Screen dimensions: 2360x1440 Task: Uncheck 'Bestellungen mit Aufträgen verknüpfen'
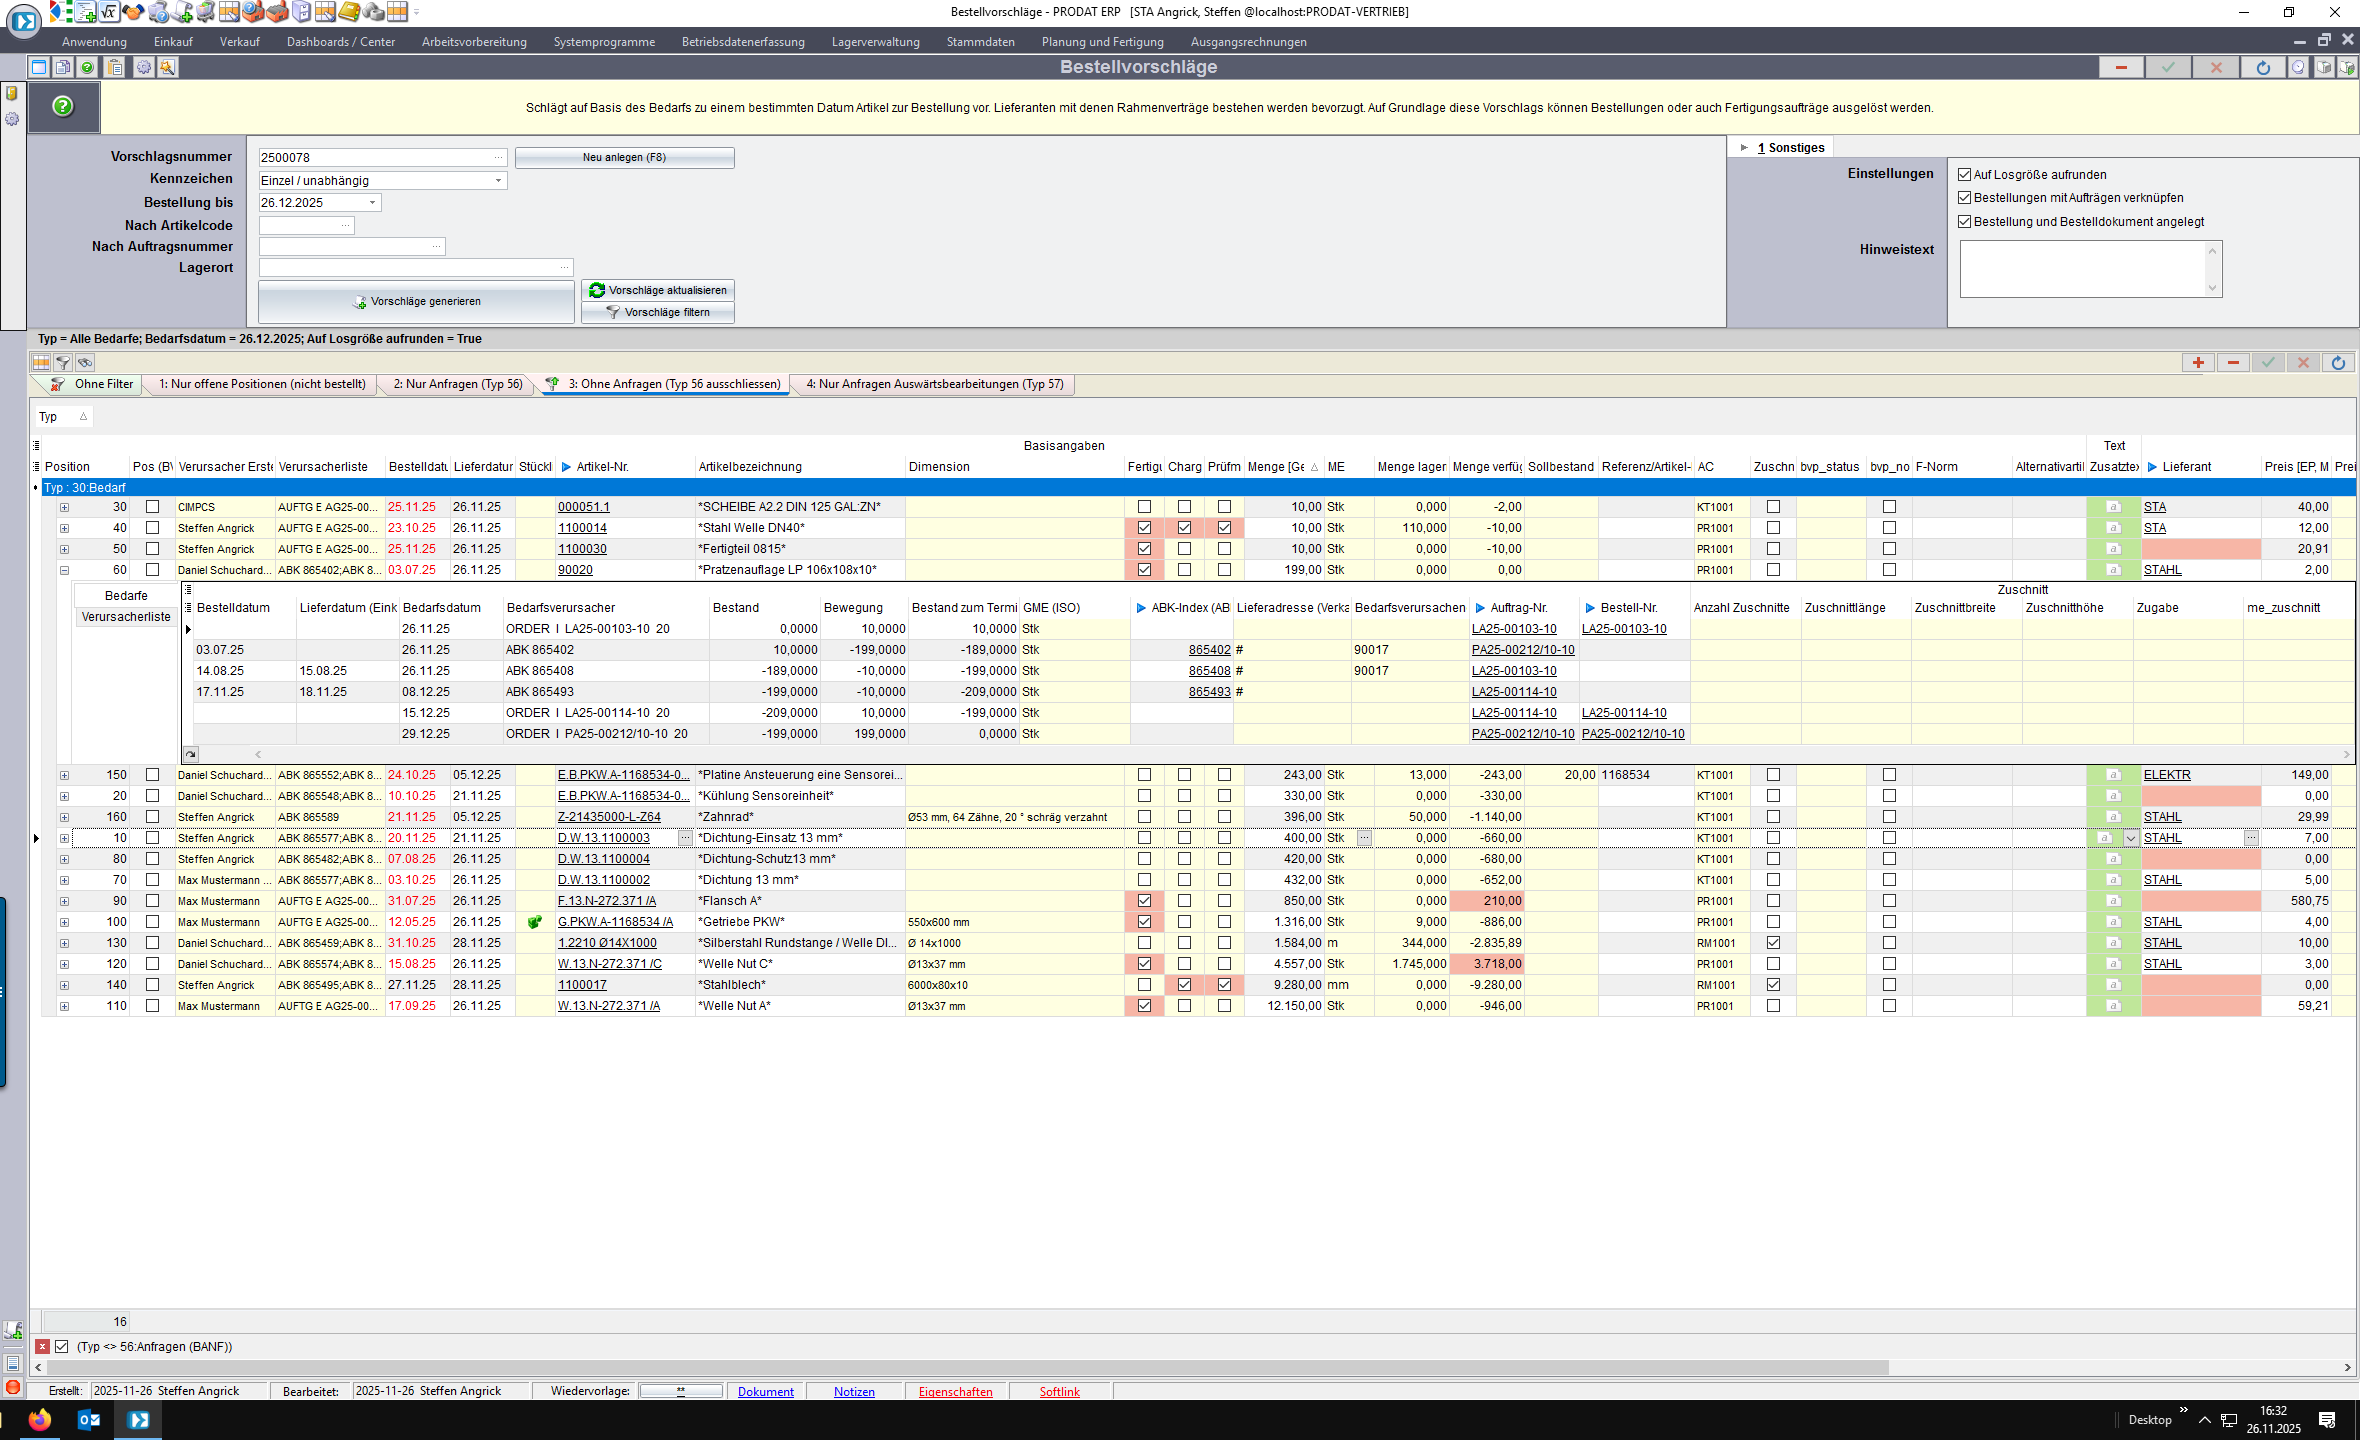pyautogui.click(x=1964, y=198)
